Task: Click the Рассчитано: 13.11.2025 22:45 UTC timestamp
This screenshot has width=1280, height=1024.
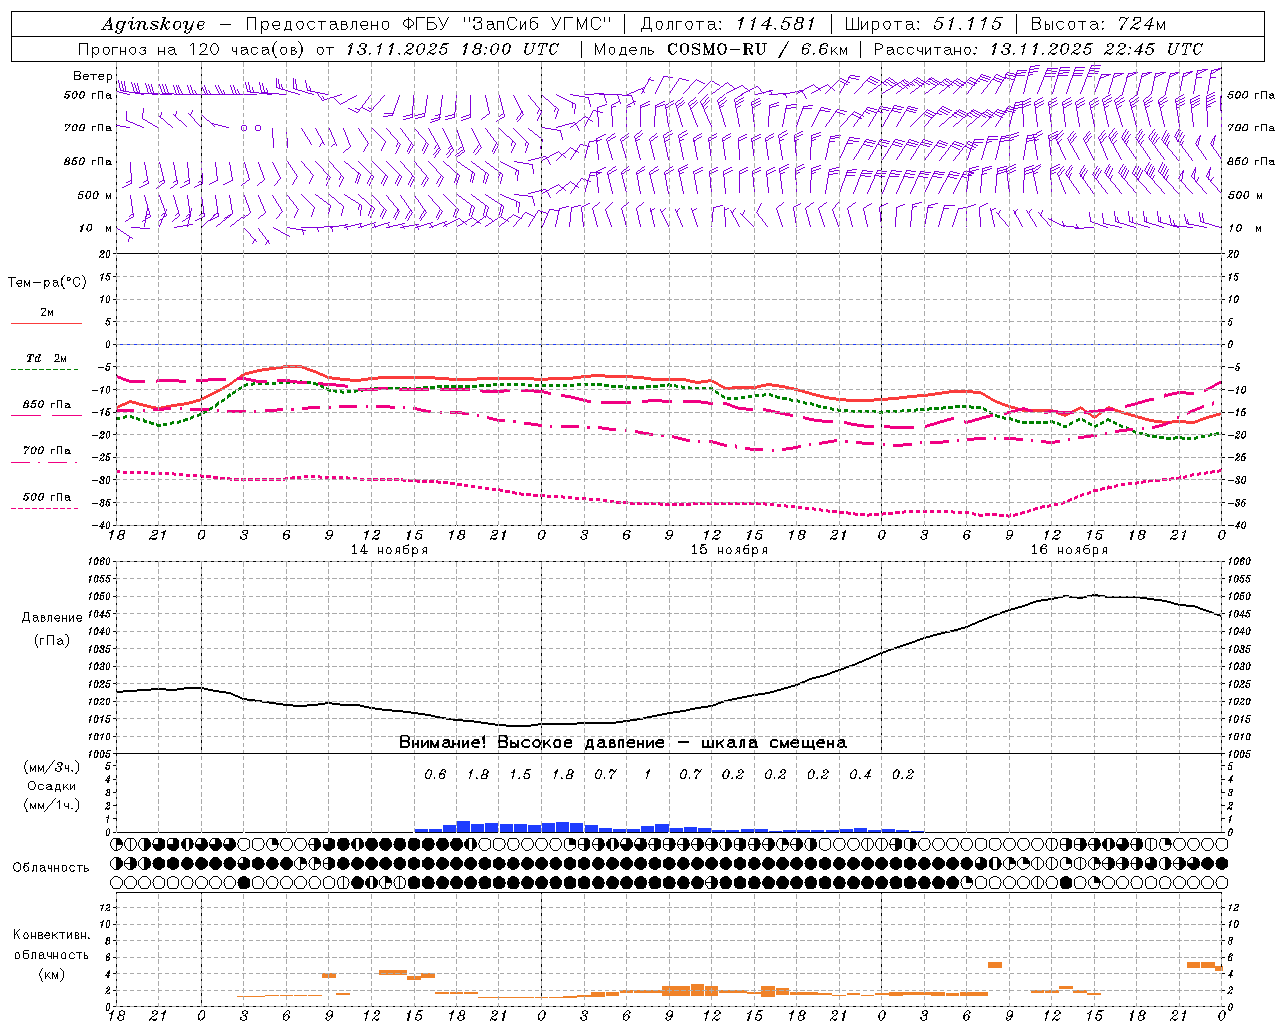Action: 1038,49
